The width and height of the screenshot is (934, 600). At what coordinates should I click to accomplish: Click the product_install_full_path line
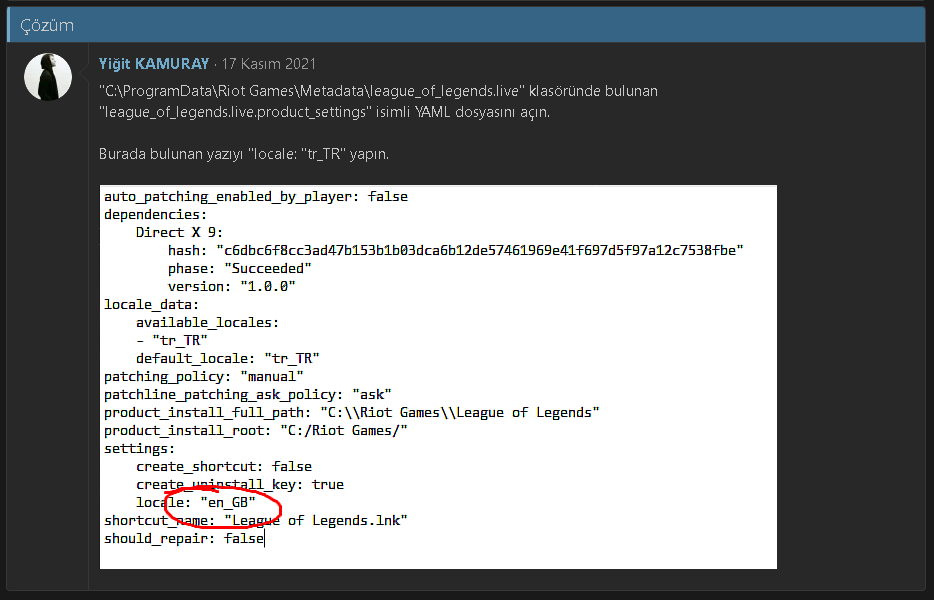[x=351, y=412]
